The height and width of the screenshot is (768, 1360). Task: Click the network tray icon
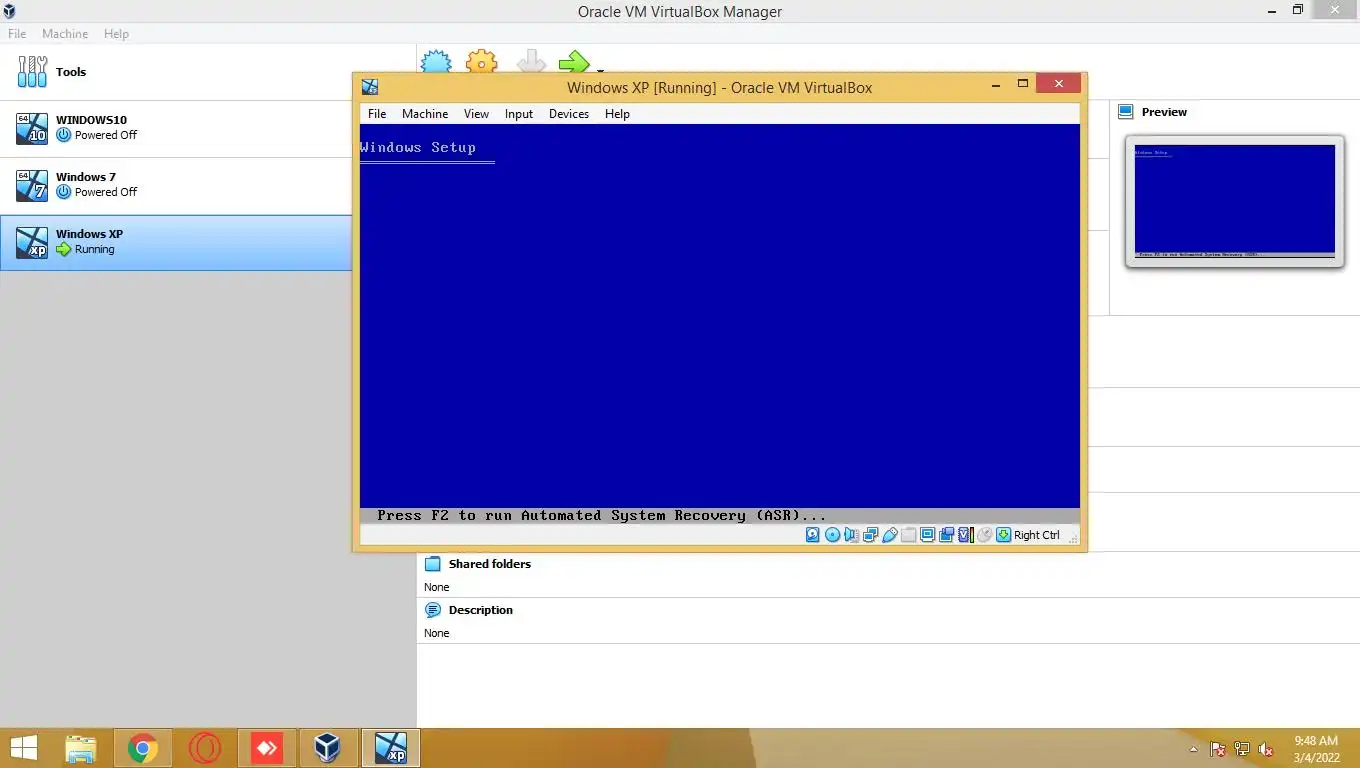[1242, 749]
